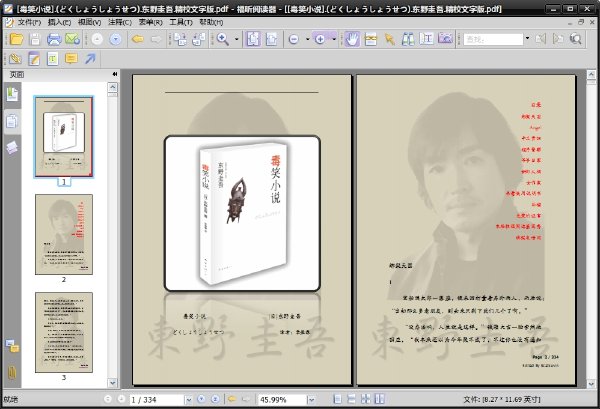Select the blue arrow drawing tool
Screen dimensions: 600x409
coord(90,59)
